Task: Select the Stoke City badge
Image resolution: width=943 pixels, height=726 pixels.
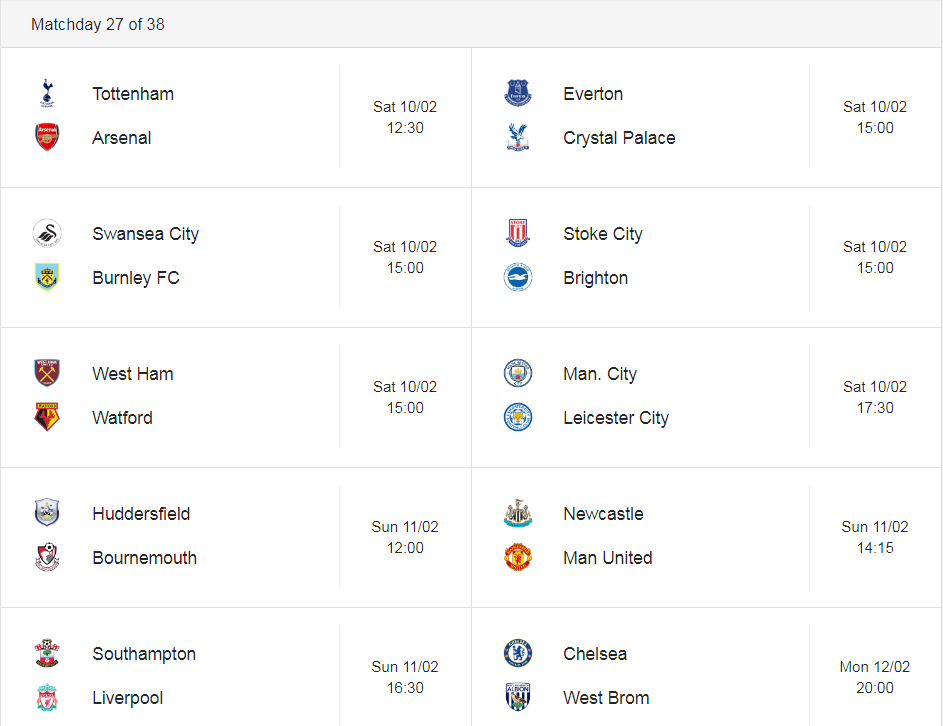Action: pos(518,233)
